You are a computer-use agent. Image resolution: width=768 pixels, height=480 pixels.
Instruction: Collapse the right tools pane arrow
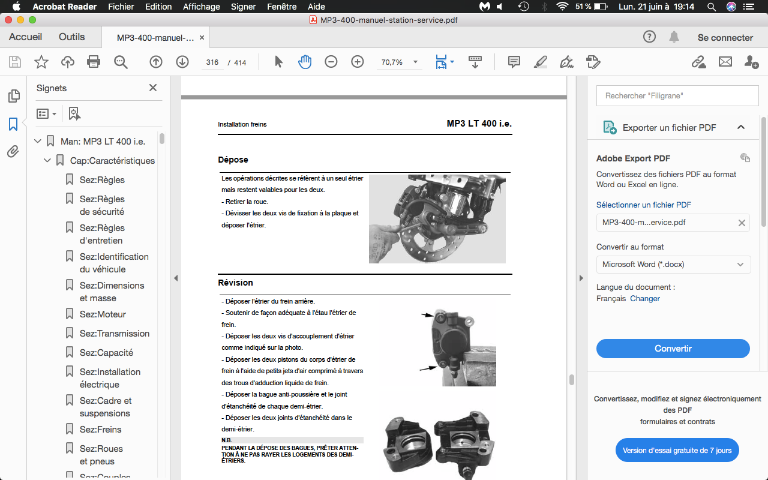pyautogui.click(x=581, y=278)
